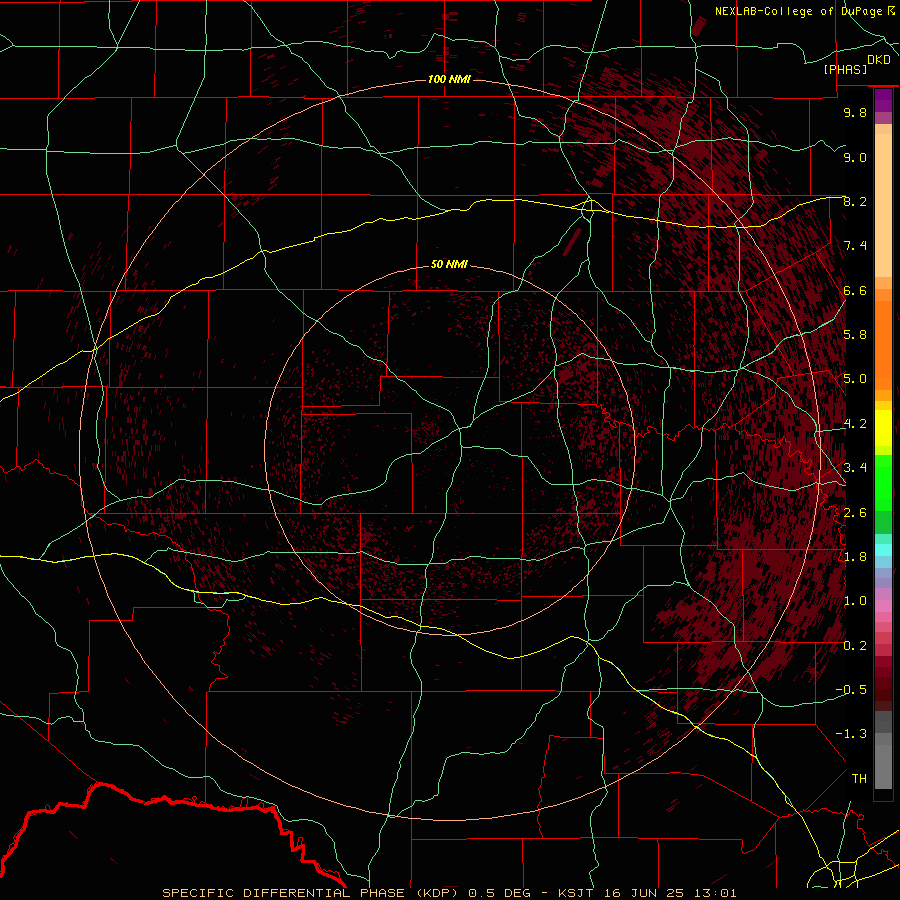The height and width of the screenshot is (900, 900).
Task: Click the 7.4 value on the color scale
Action: [855, 246]
